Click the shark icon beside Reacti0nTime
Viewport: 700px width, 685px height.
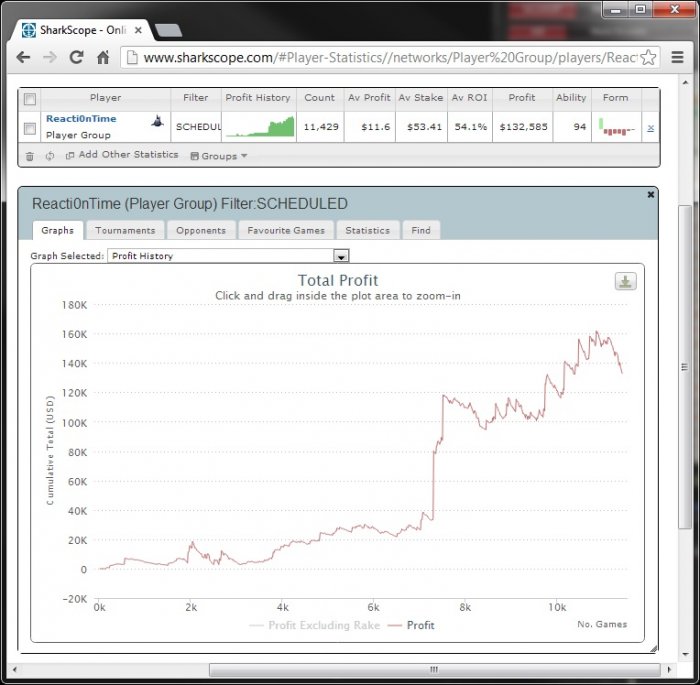(157, 121)
